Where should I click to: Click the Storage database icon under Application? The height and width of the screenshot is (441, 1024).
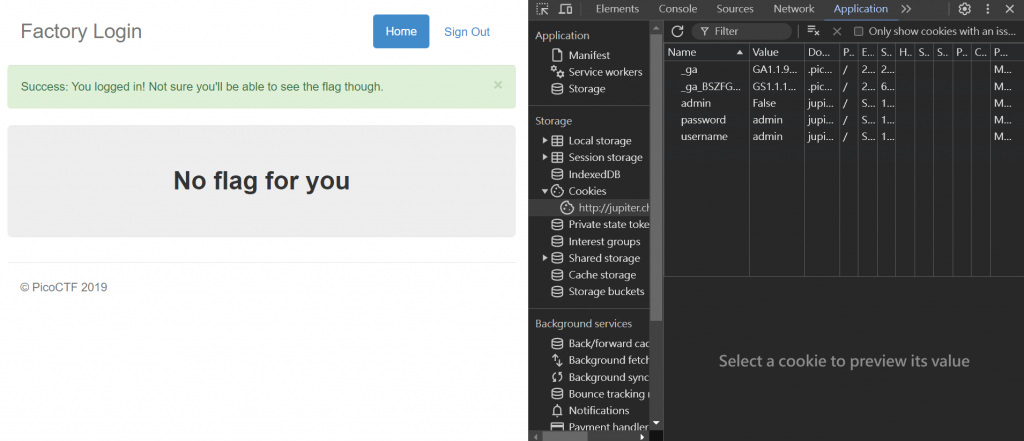[557, 89]
